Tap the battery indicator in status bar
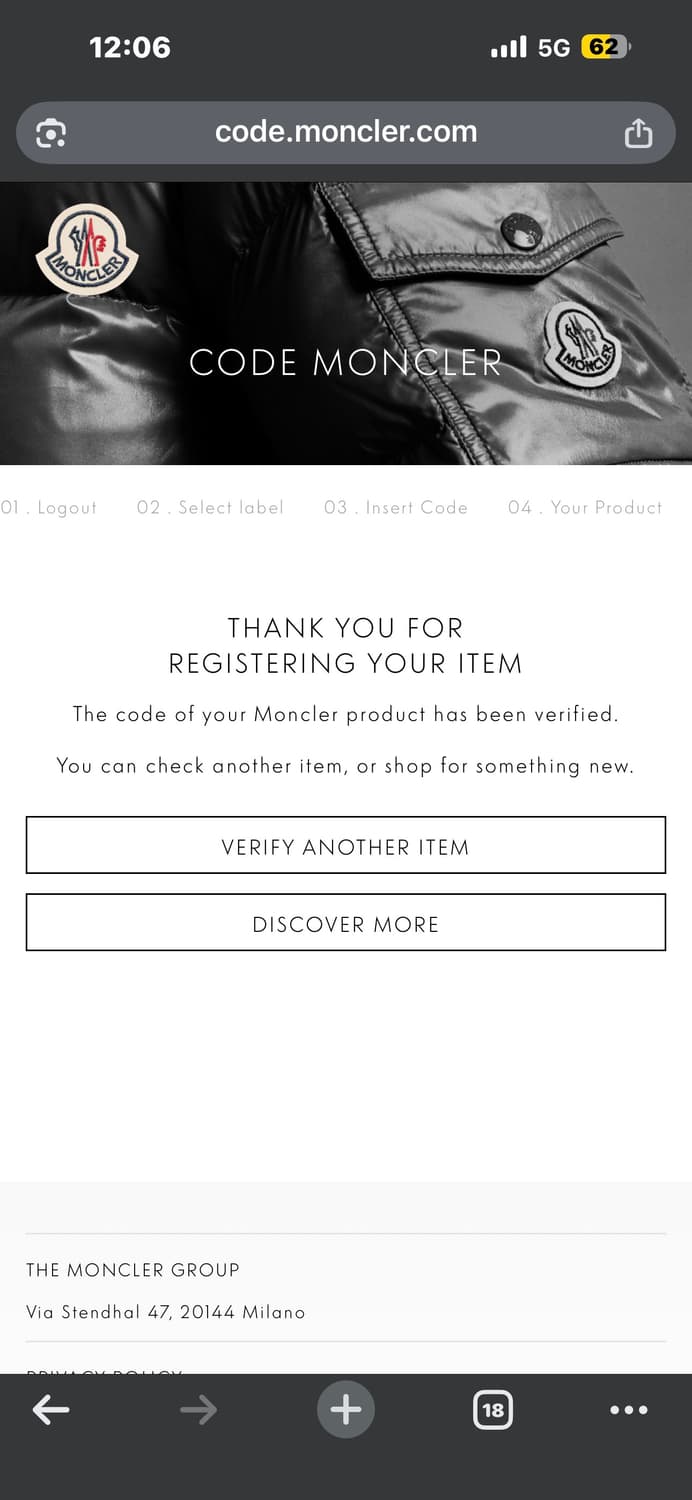 (605, 47)
